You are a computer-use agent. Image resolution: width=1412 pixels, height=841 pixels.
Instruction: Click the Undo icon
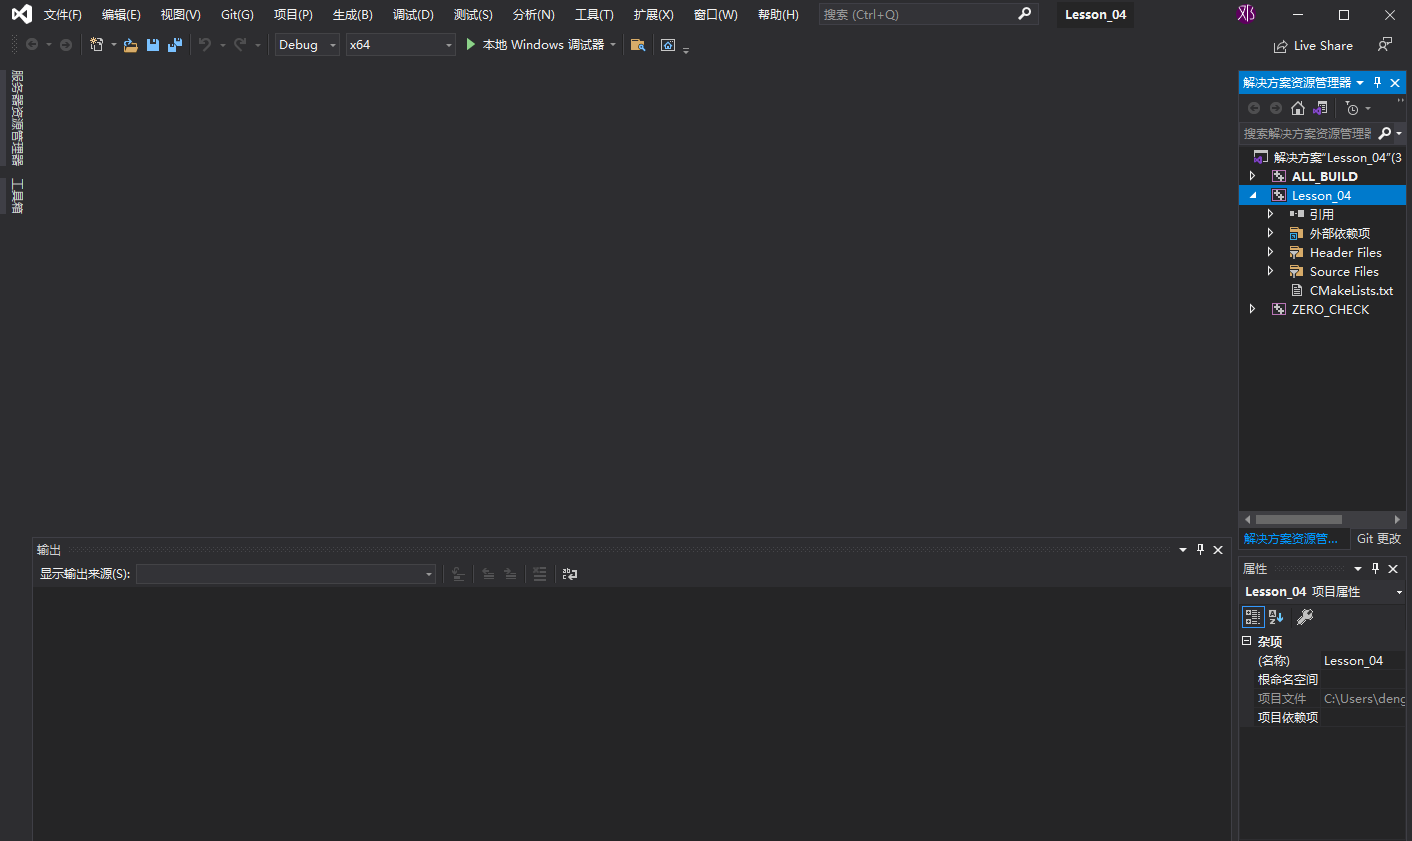coord(203,44)
